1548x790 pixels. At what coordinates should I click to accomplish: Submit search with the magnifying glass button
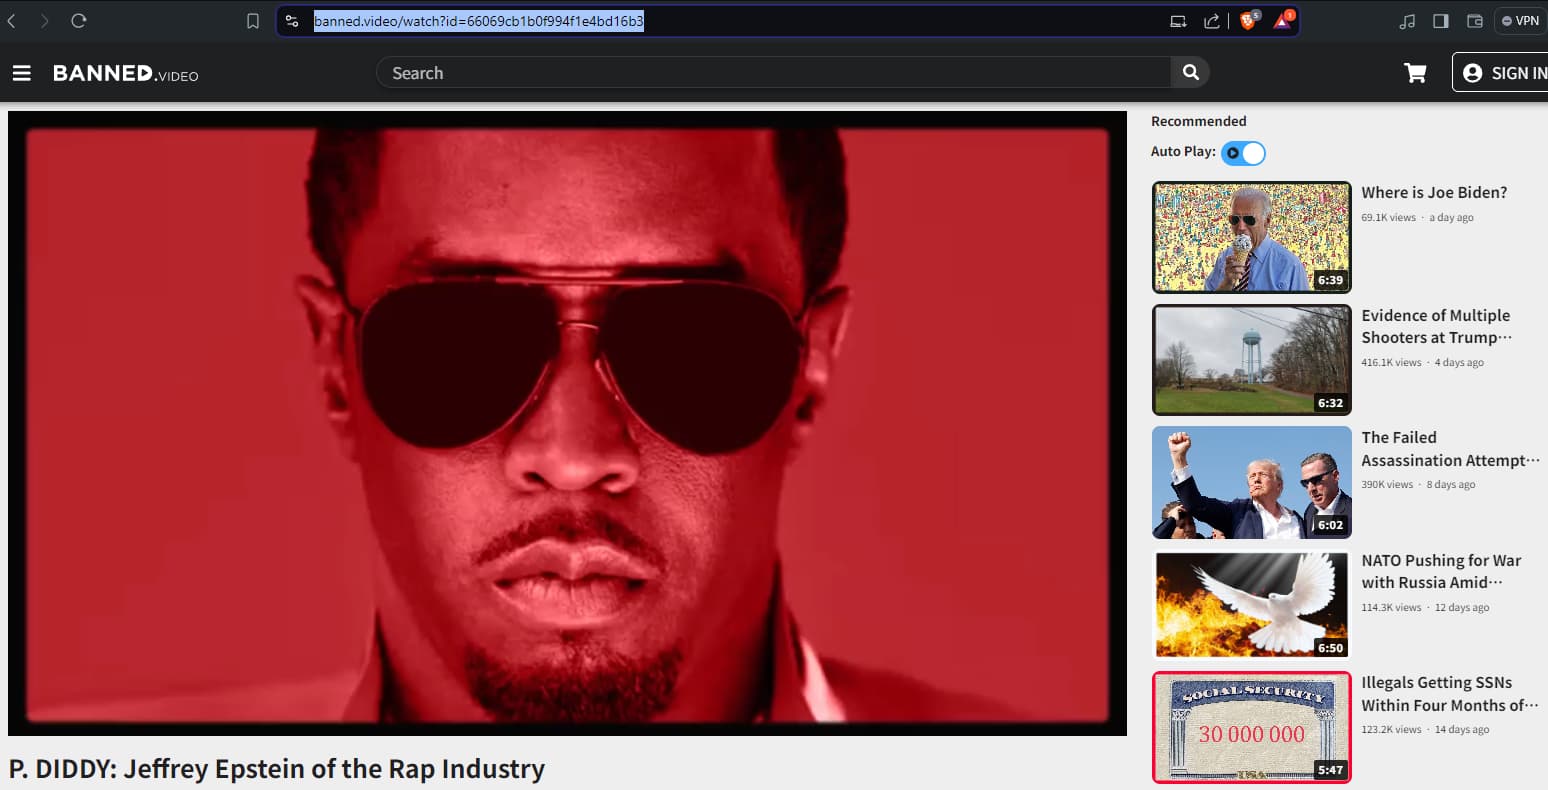pos(1190,72)
